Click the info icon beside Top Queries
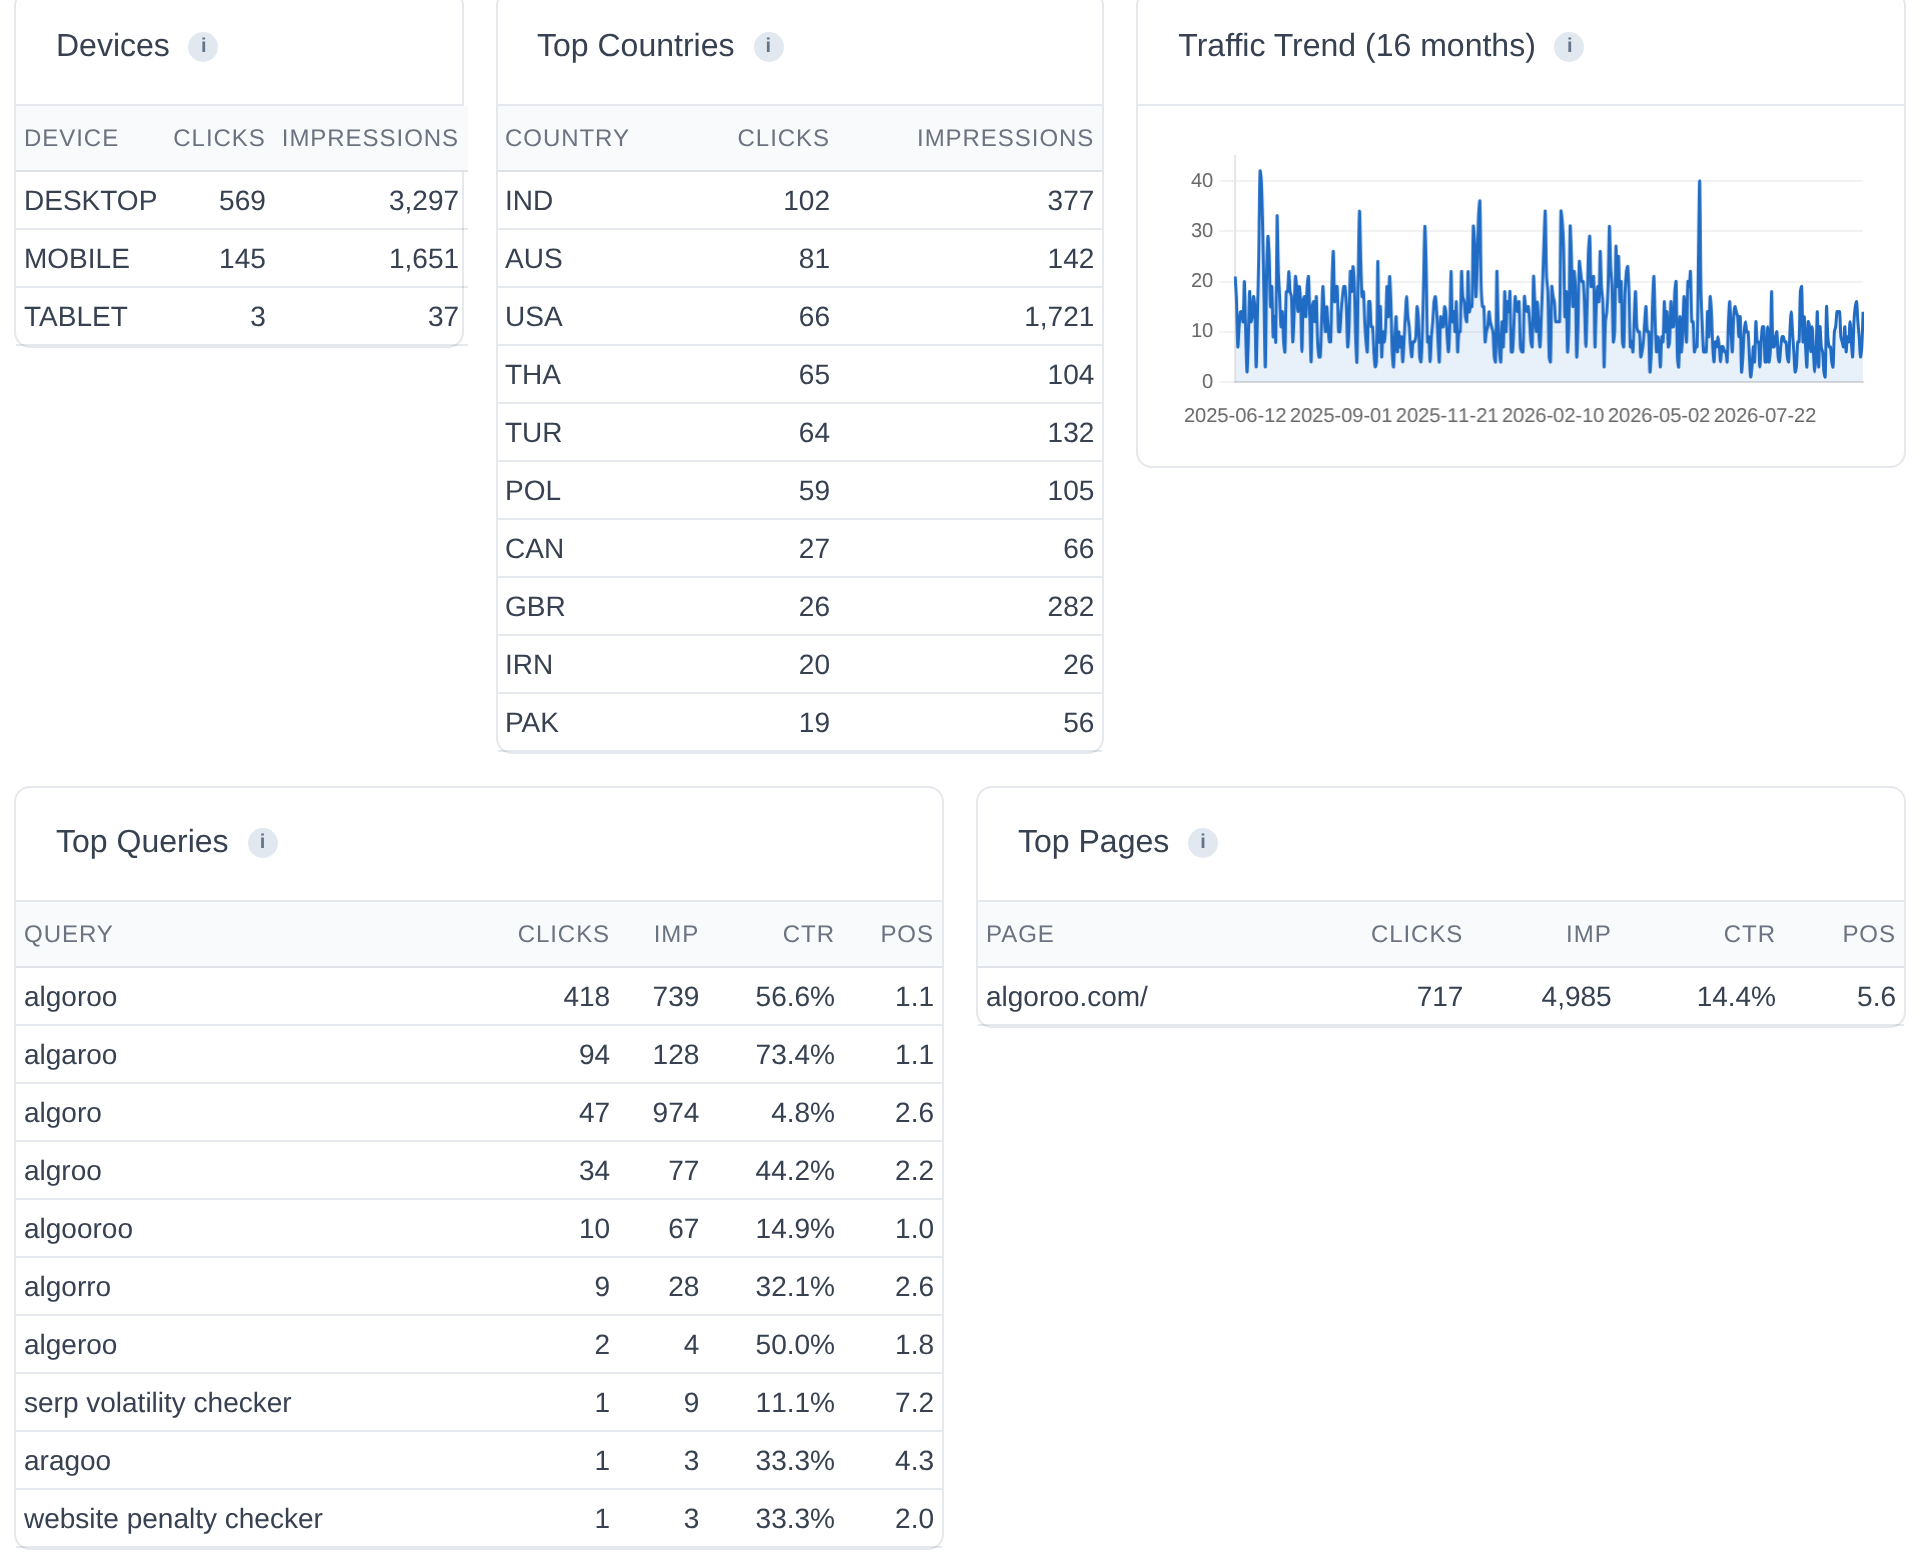 (x=262, y=842)
